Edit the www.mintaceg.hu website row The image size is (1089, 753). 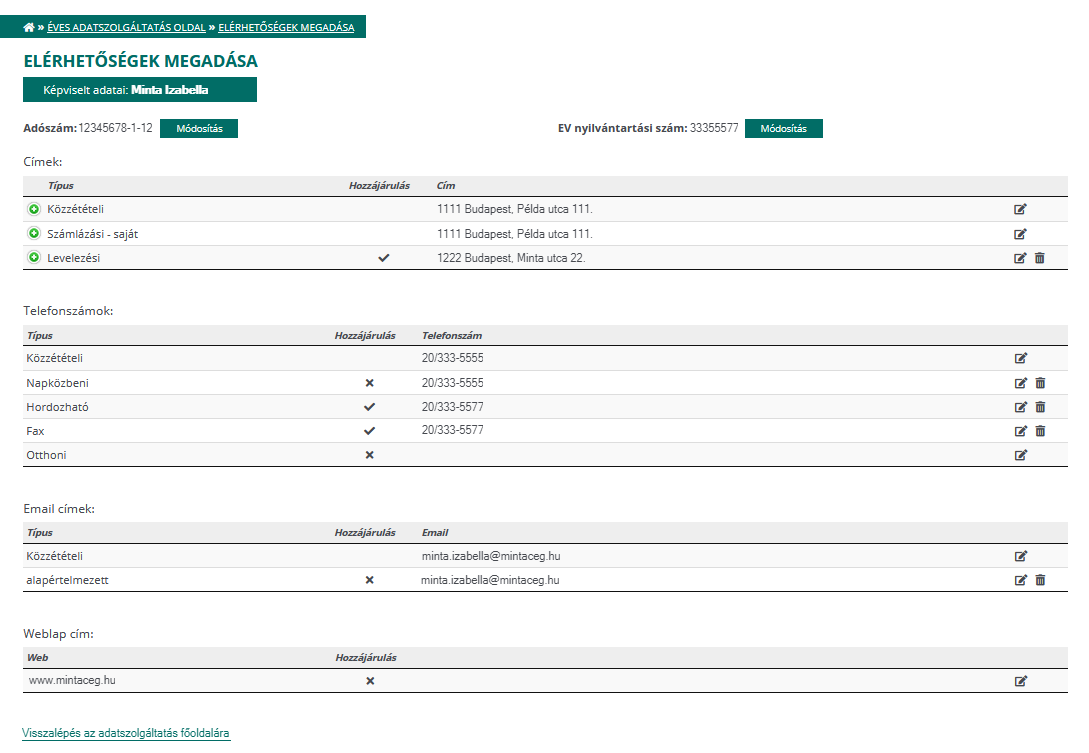click(1020, 681)
